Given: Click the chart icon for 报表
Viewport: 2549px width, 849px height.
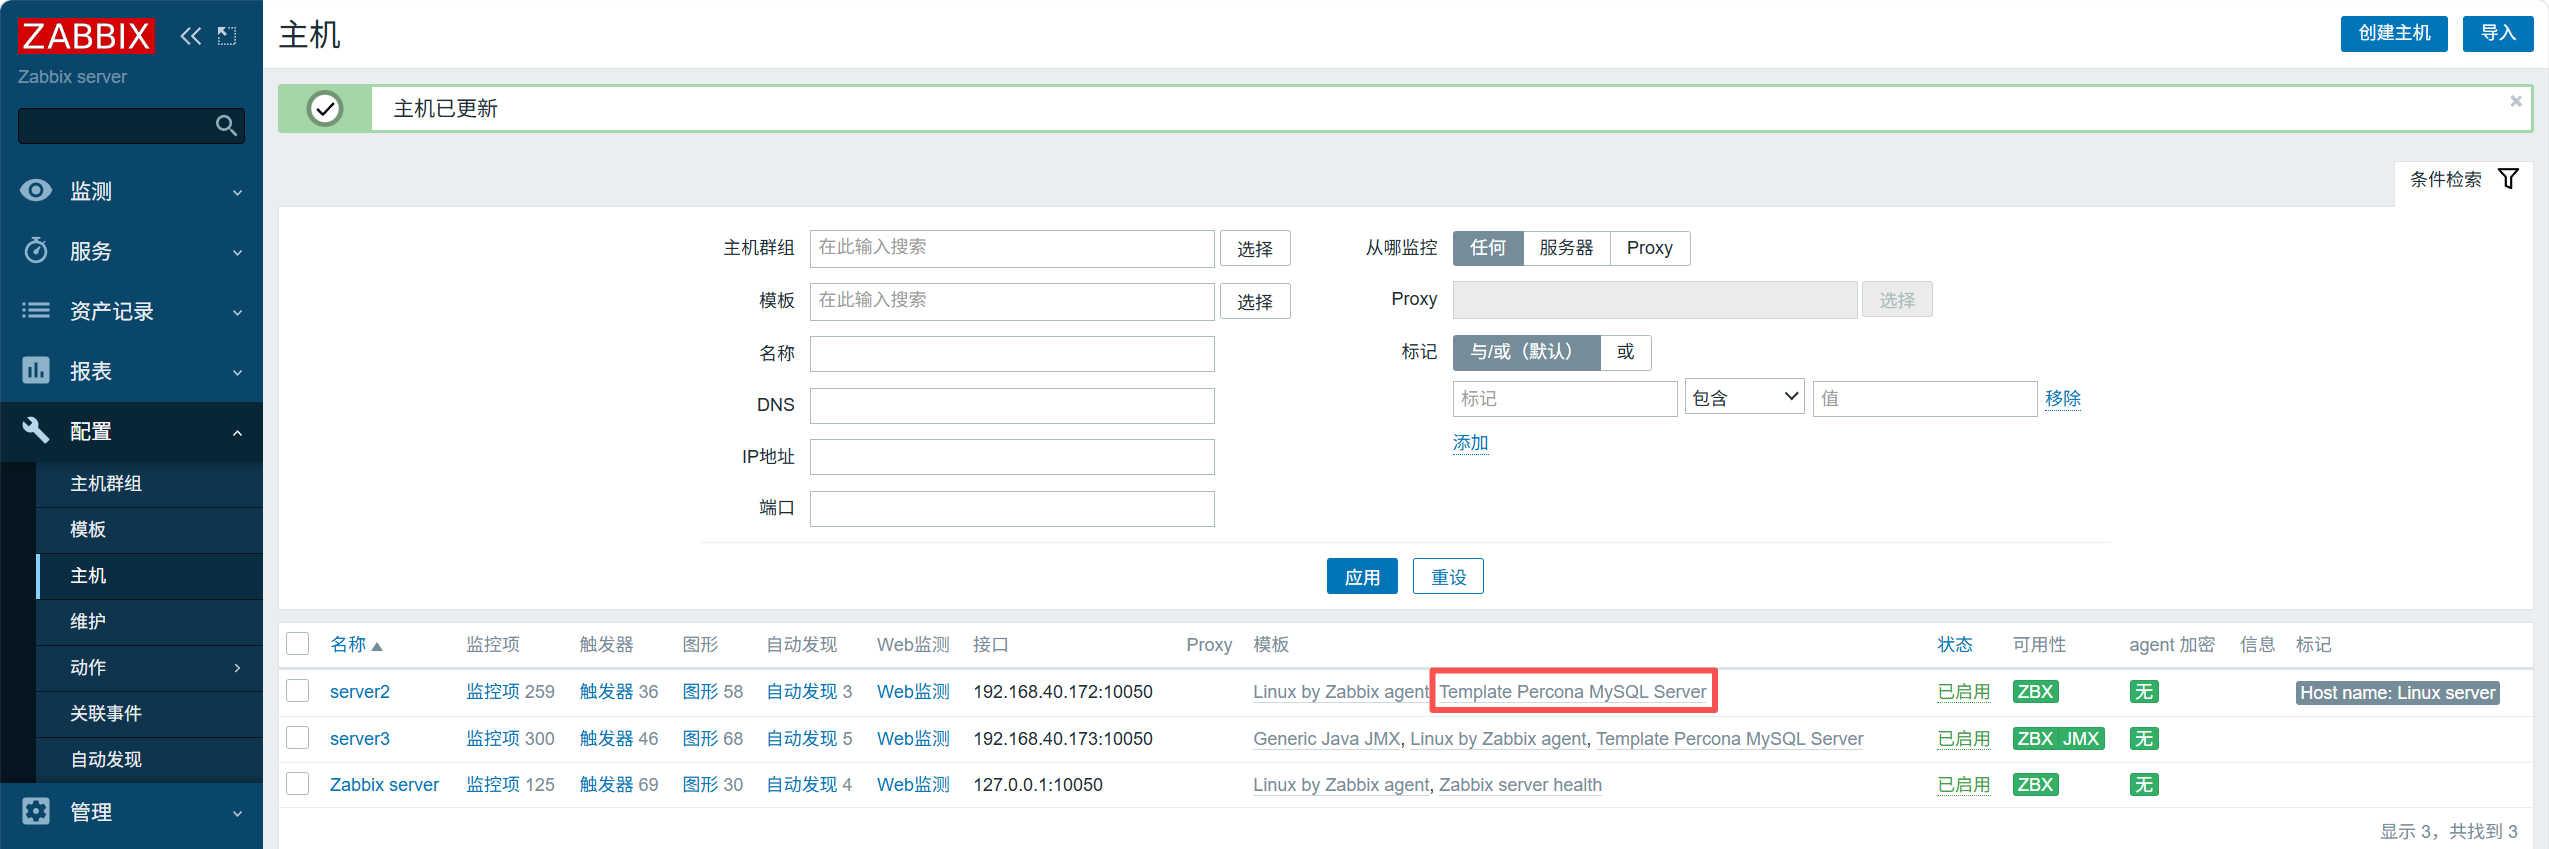Looking at the screenshot, I should 36,370.
